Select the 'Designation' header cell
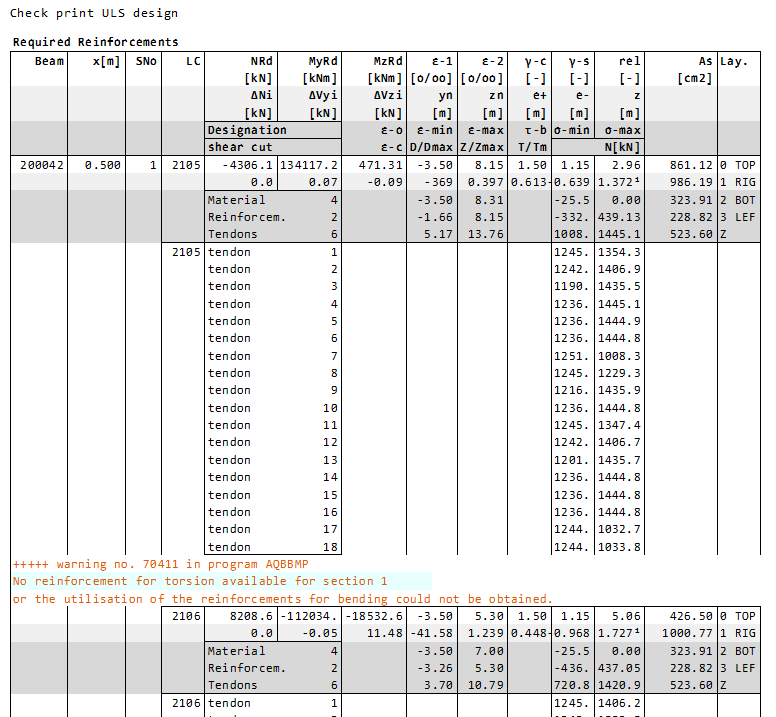 [x=247, y=130]
